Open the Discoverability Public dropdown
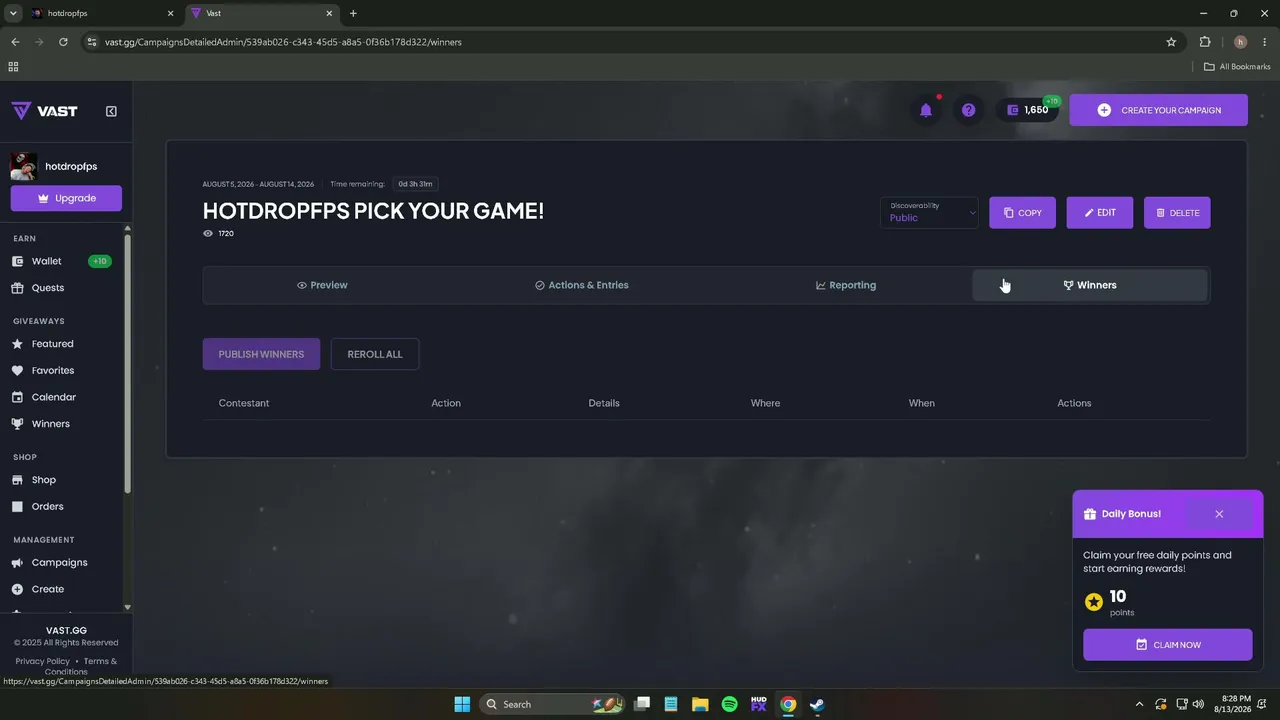Screen dimensions: 1280x720 (929, 212)
